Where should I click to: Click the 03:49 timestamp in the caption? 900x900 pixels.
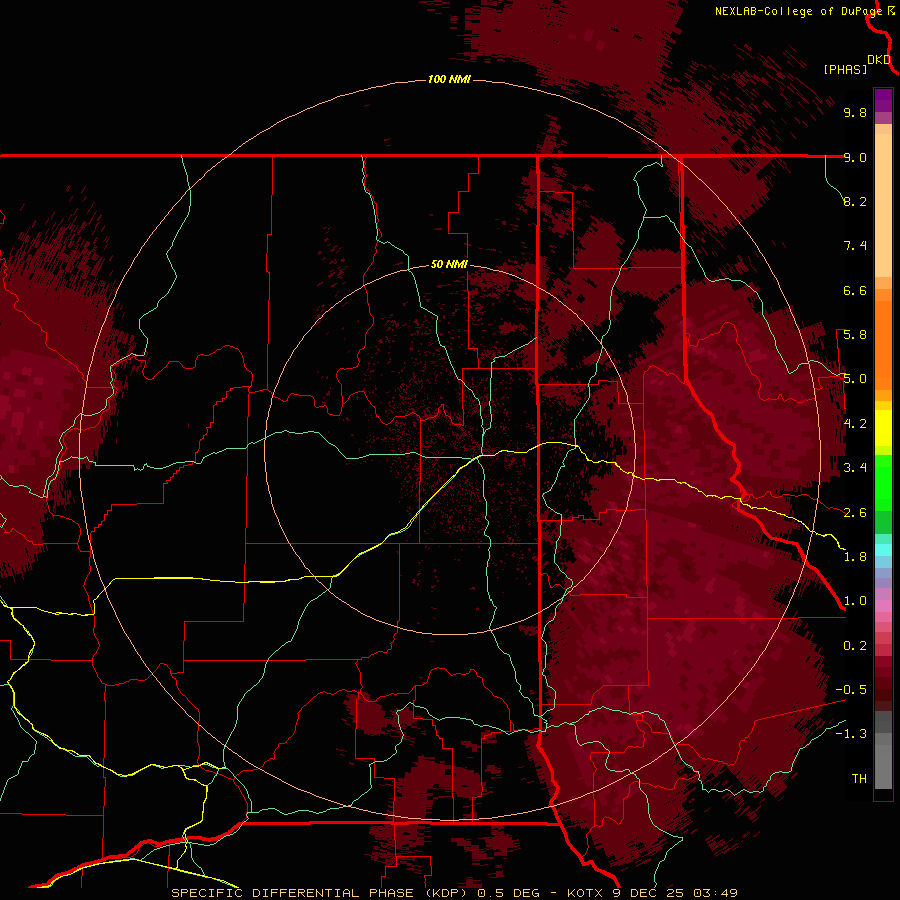(715, 893)
